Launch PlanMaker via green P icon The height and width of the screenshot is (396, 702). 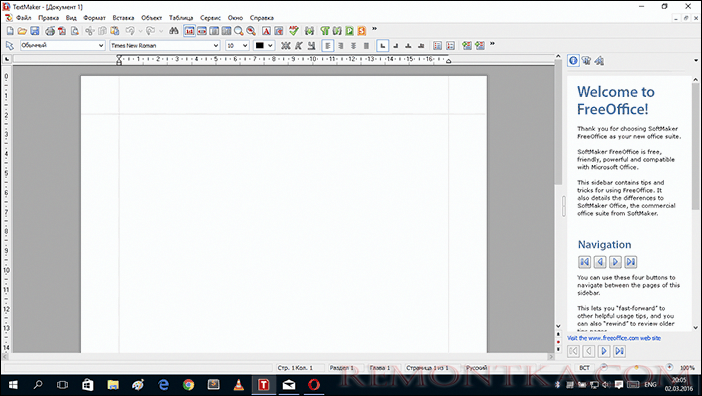coord(349,30)
